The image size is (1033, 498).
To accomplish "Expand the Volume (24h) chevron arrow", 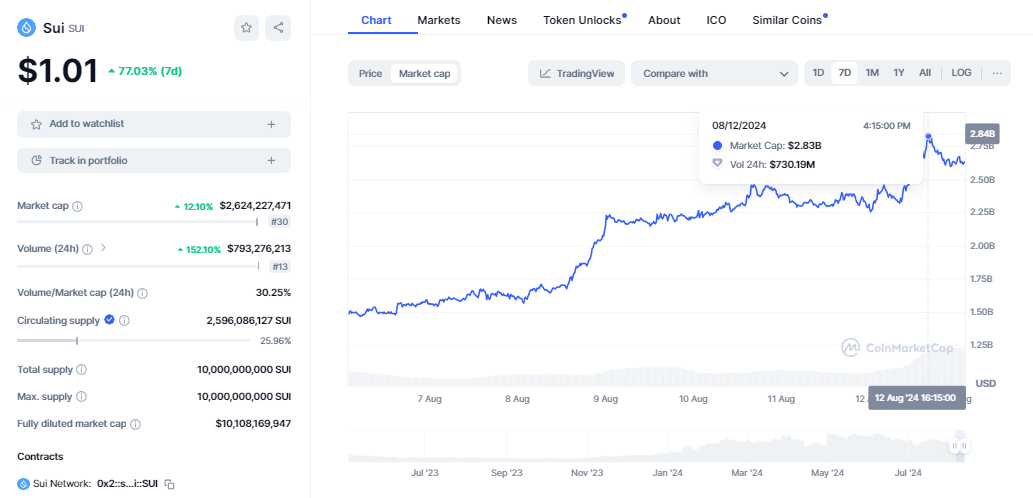I will tap(103, 248).
